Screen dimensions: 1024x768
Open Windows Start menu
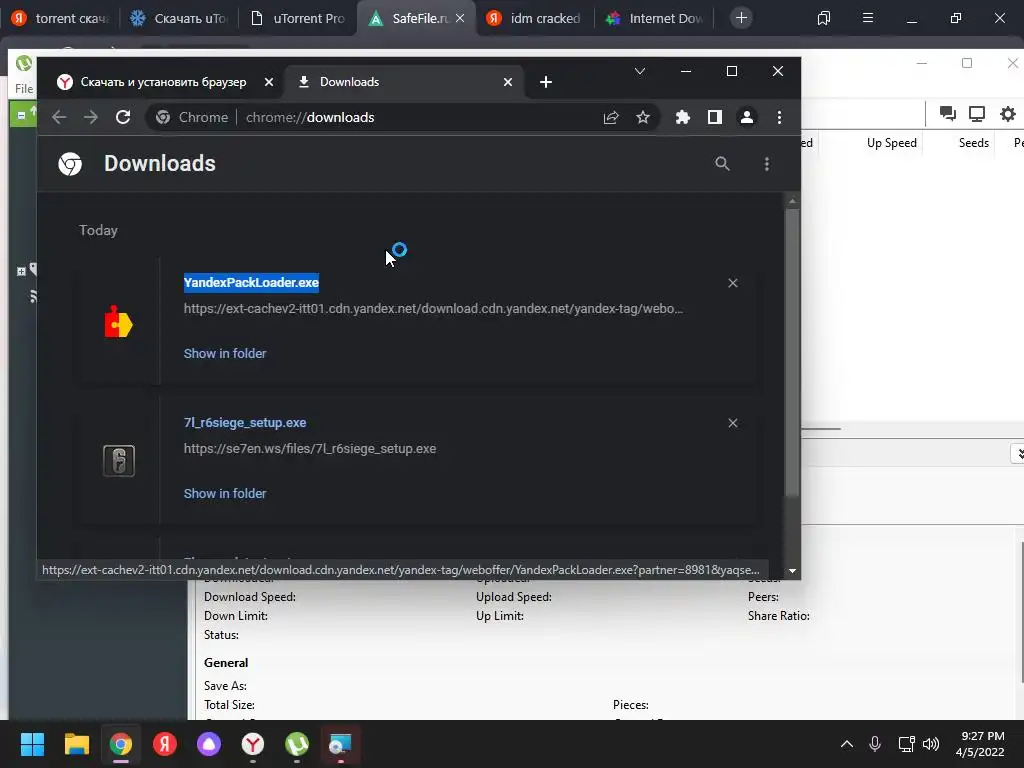pyautogui.click(x=32, y=744)
